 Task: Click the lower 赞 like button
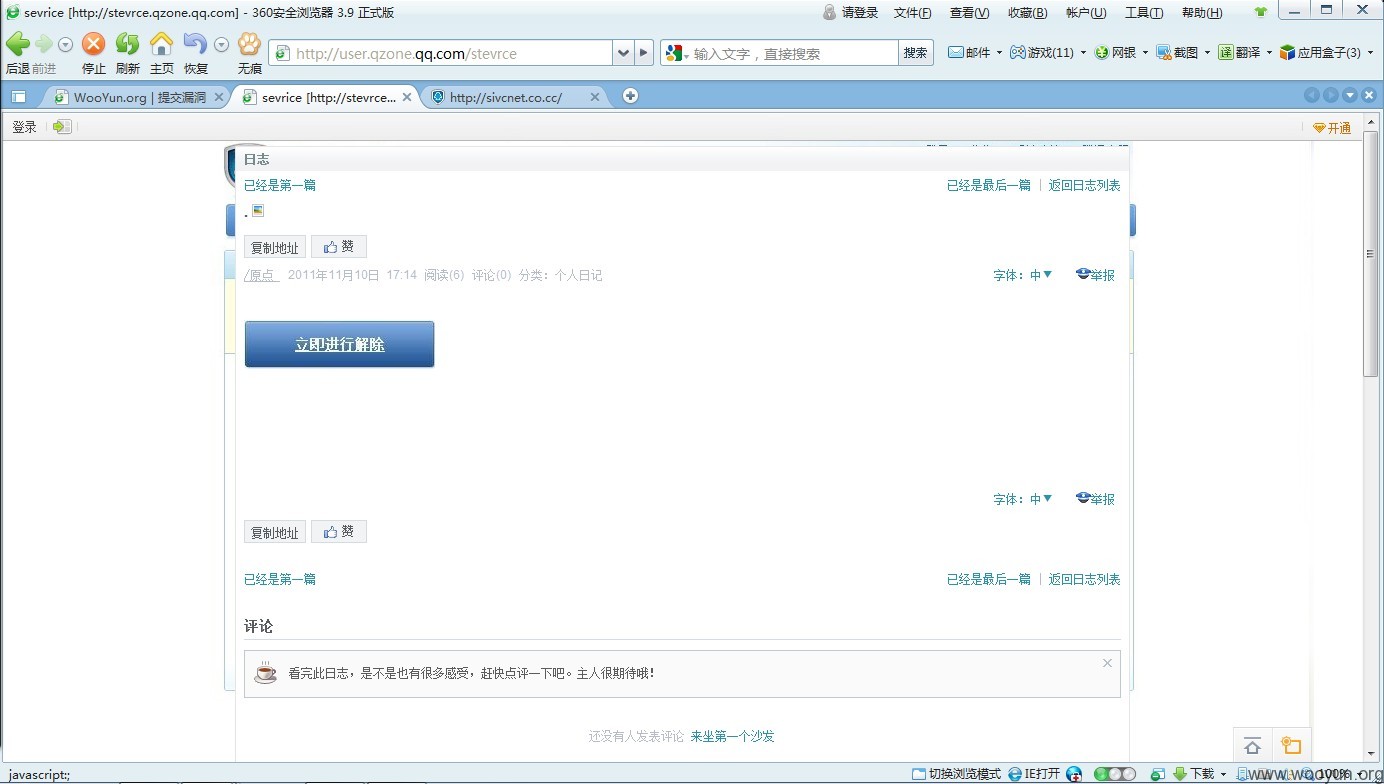339,532
